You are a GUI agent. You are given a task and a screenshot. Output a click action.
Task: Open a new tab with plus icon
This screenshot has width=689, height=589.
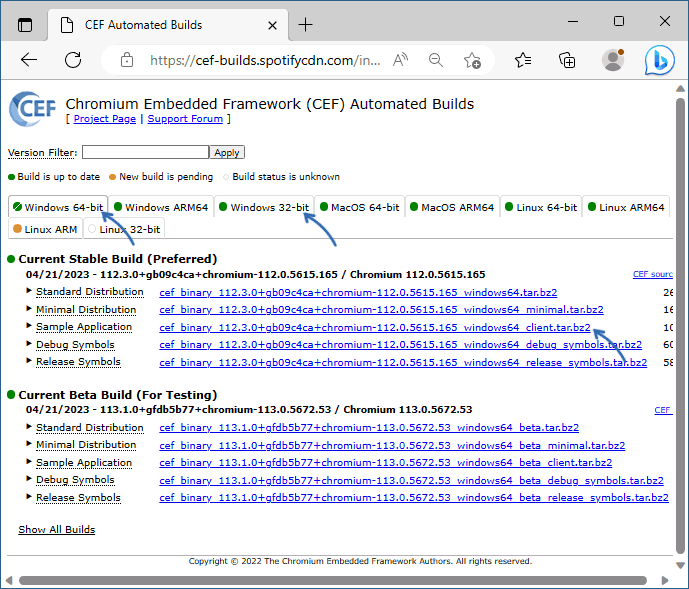305,25
